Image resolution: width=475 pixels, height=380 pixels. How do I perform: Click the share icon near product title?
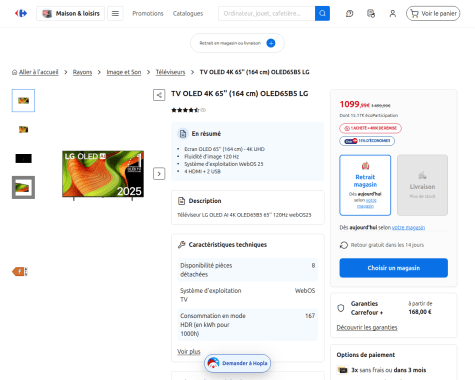159,95
